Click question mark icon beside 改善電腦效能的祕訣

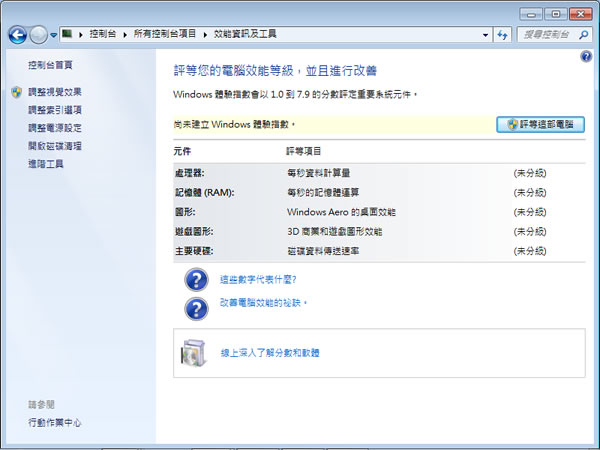click(196, 309)
